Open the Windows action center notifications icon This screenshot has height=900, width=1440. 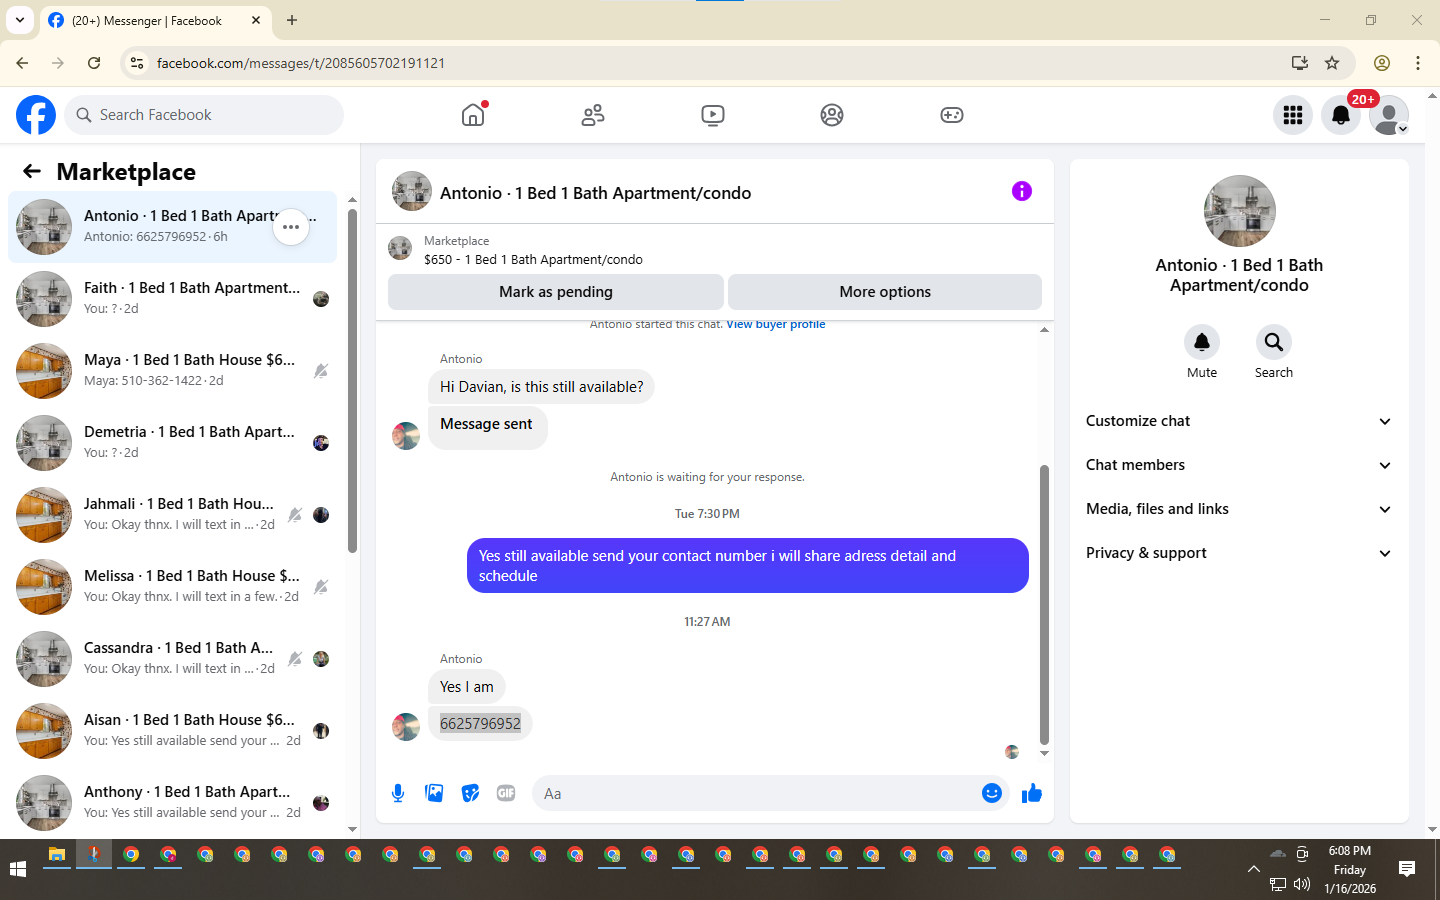(x=1407, y=869)
